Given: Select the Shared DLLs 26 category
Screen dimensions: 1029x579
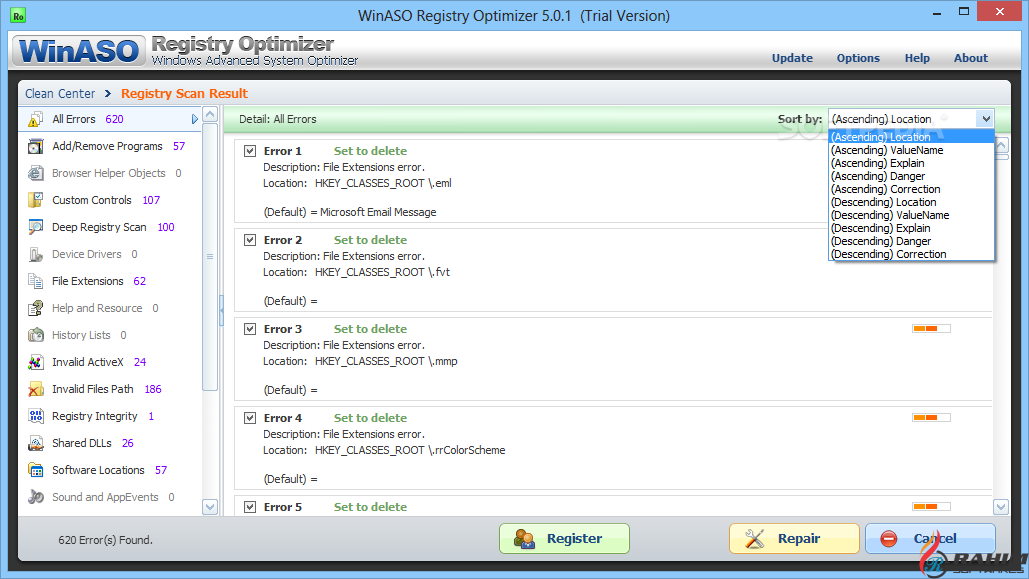Looking at the screenshot, I should (110, 443).
